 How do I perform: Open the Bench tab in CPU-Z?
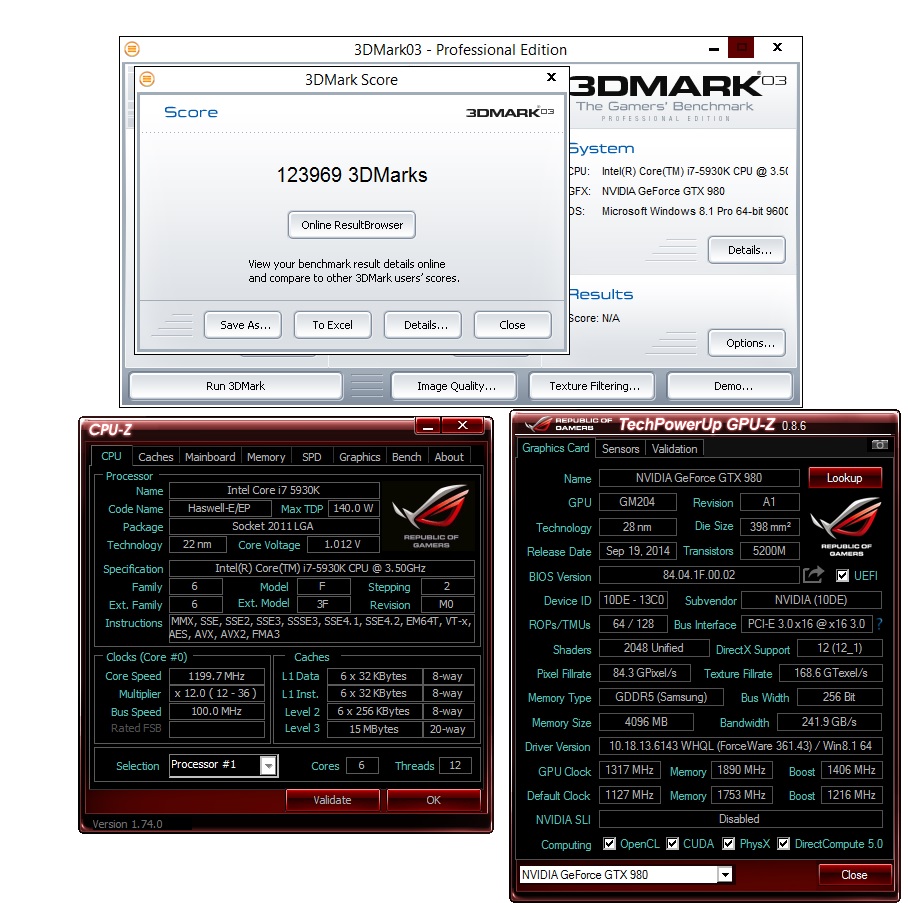tap(407, 456)
